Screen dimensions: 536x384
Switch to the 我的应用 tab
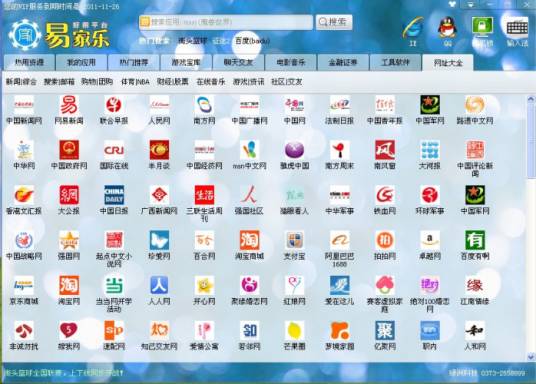pyautogui.click(x=81, y=63)
